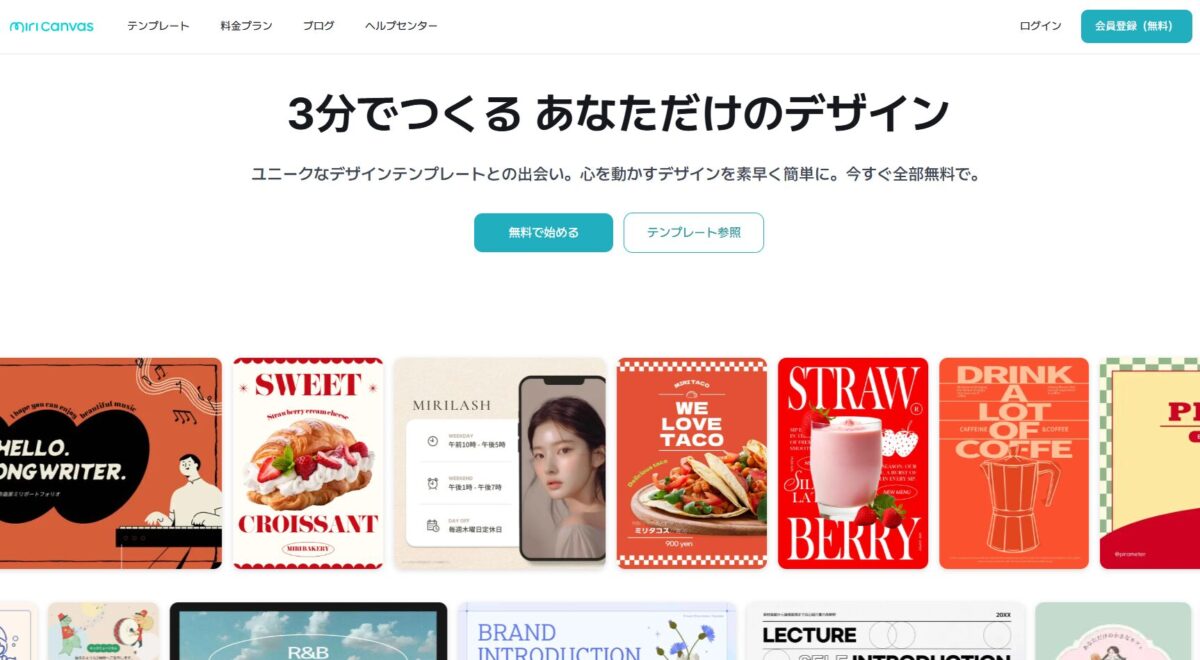1200x660 pixels.
Task: Open the Lecture Self Introduction template
Action: coord(885,631)
